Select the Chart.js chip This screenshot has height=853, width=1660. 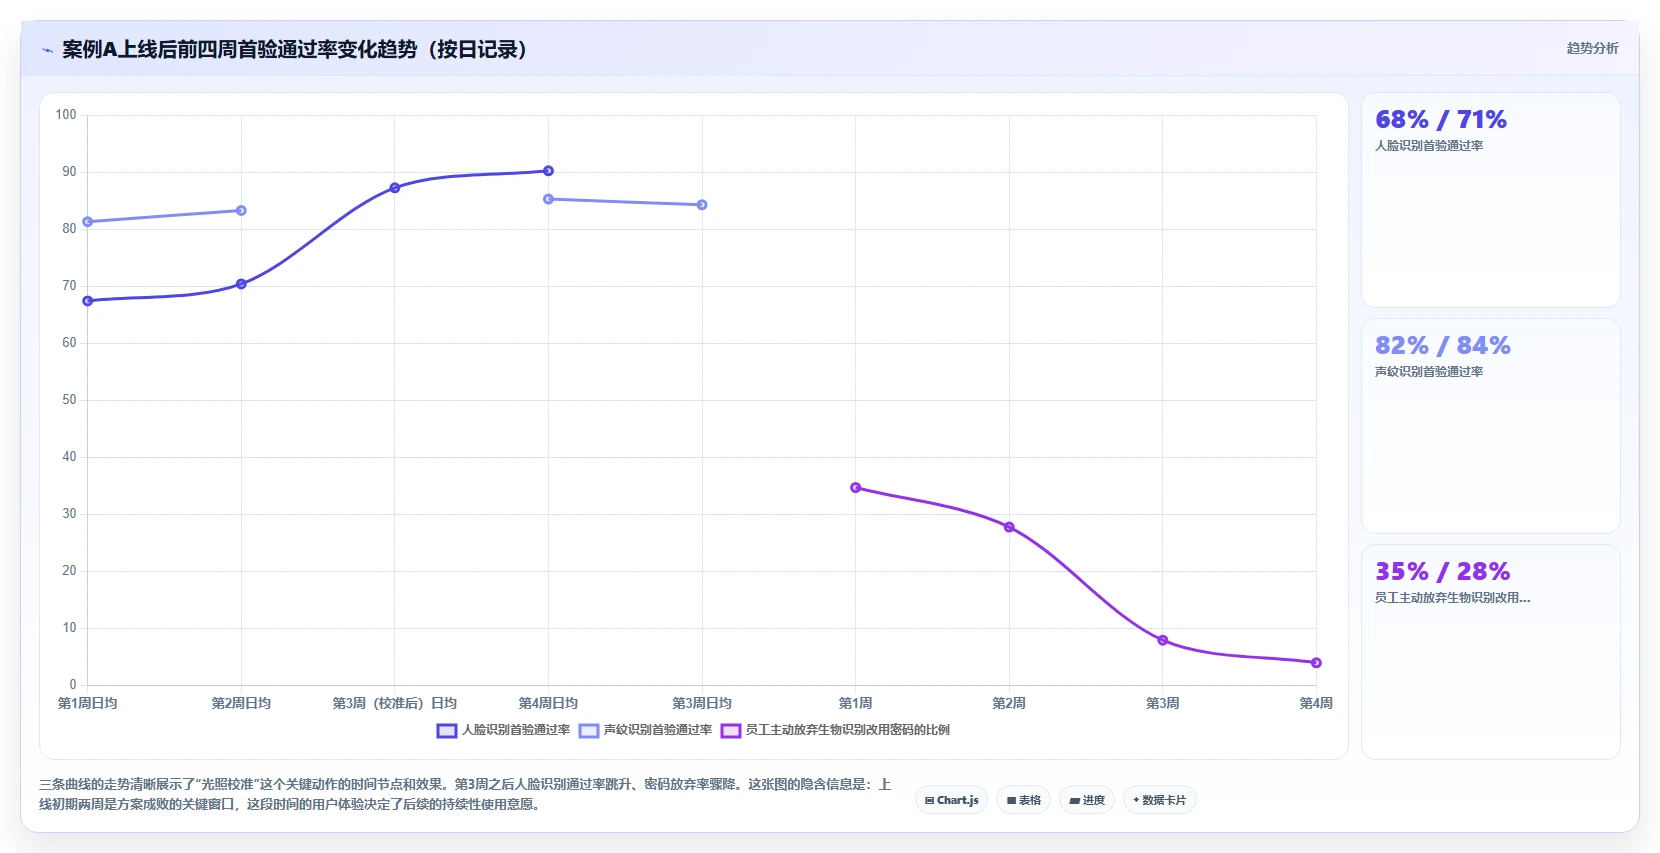click(x=952, y=800)
